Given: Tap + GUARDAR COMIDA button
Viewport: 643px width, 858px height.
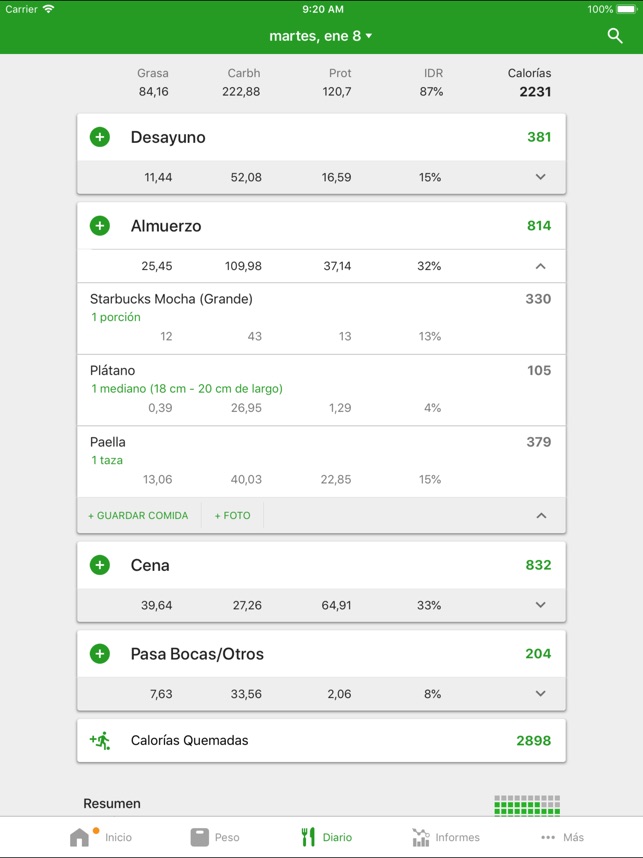Looking at the screenshot, I should [138, 515].
